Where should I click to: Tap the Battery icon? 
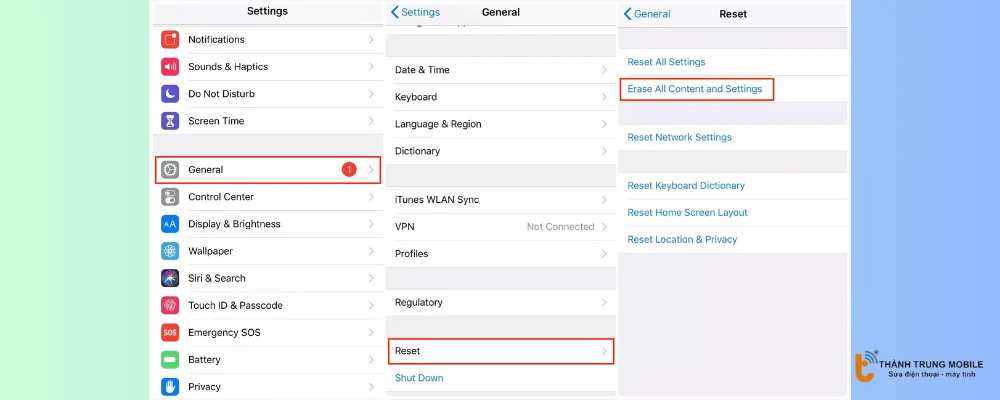(170, 359)
